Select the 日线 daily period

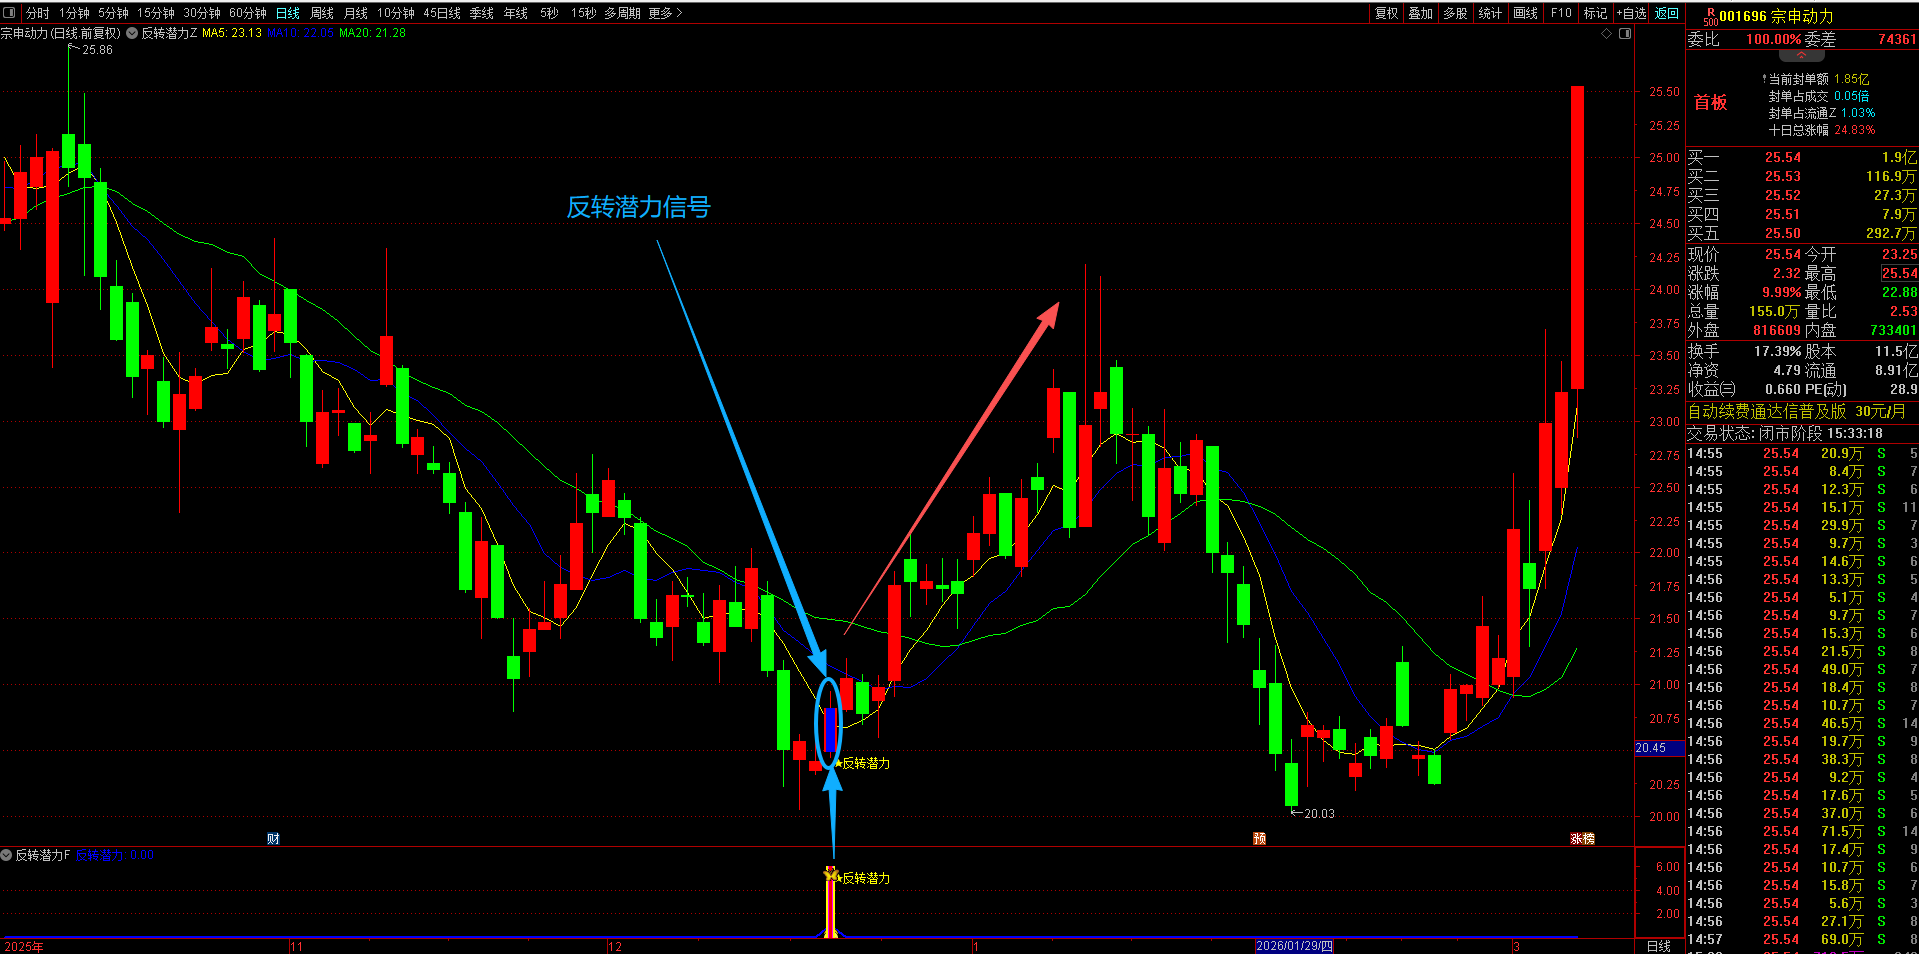click(x=288, y=13)
